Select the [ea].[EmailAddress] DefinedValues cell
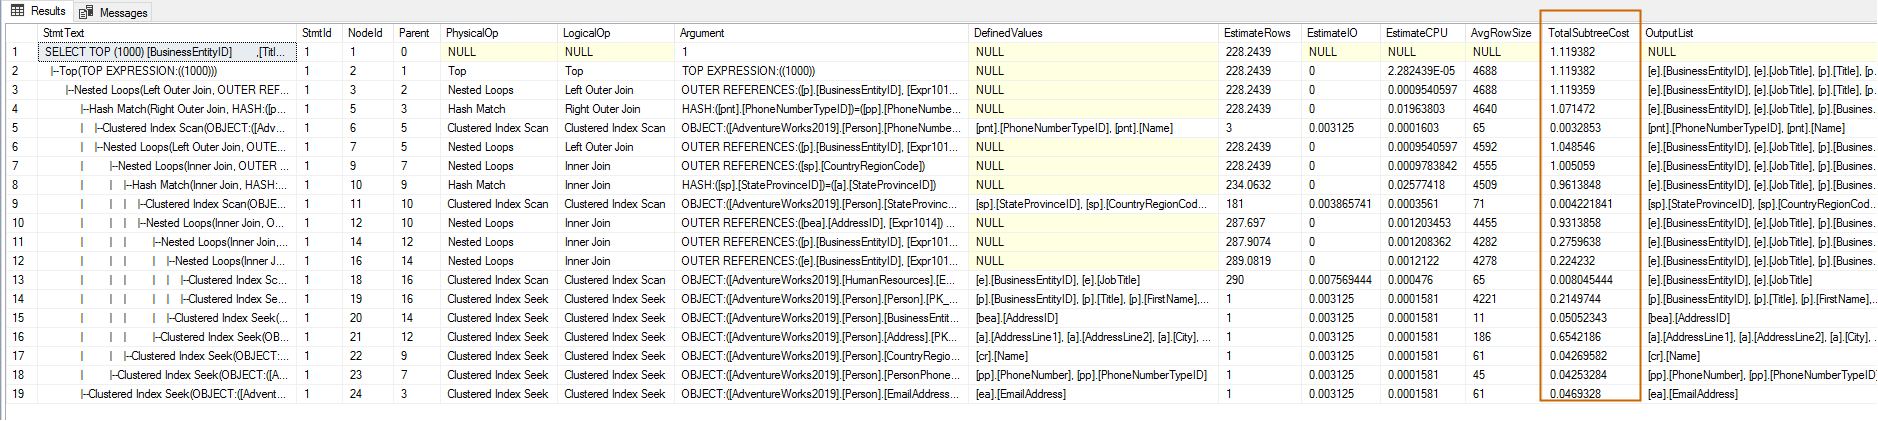 1020,394
